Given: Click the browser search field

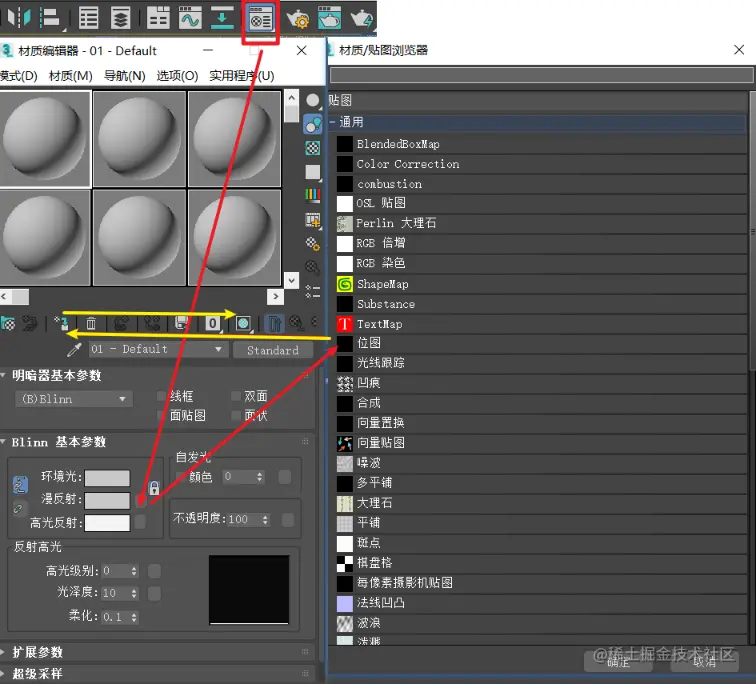Looking at the screenshot, I should pos(541,75).
